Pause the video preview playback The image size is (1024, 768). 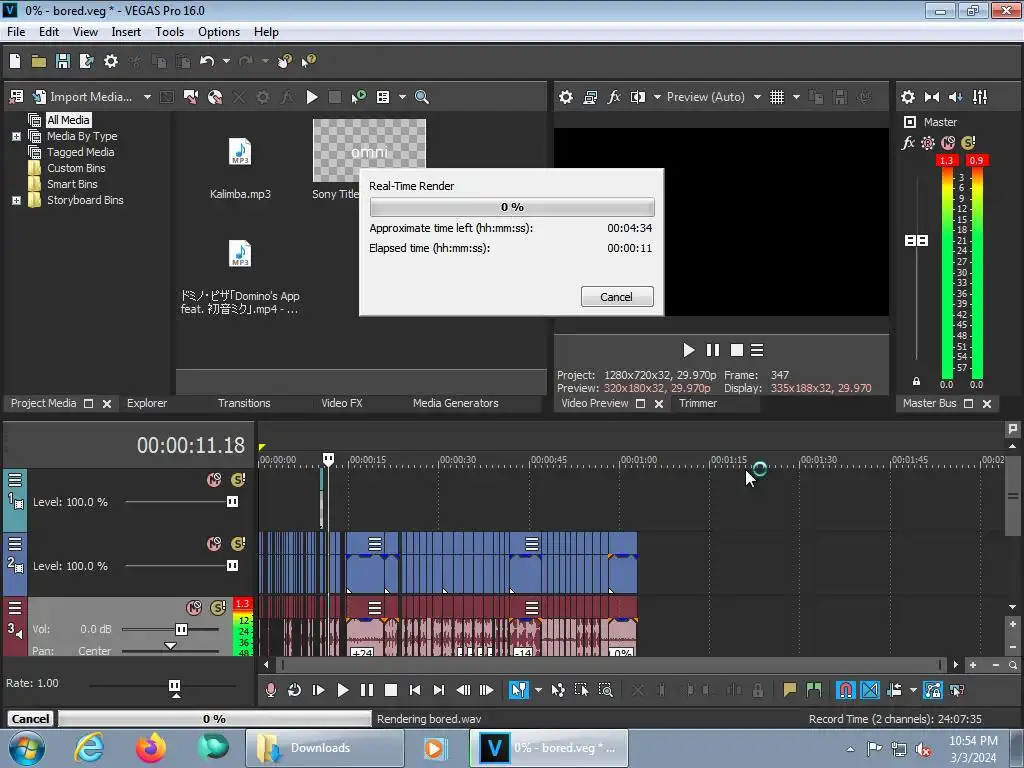pyautogui.click(x=712, y=351)
